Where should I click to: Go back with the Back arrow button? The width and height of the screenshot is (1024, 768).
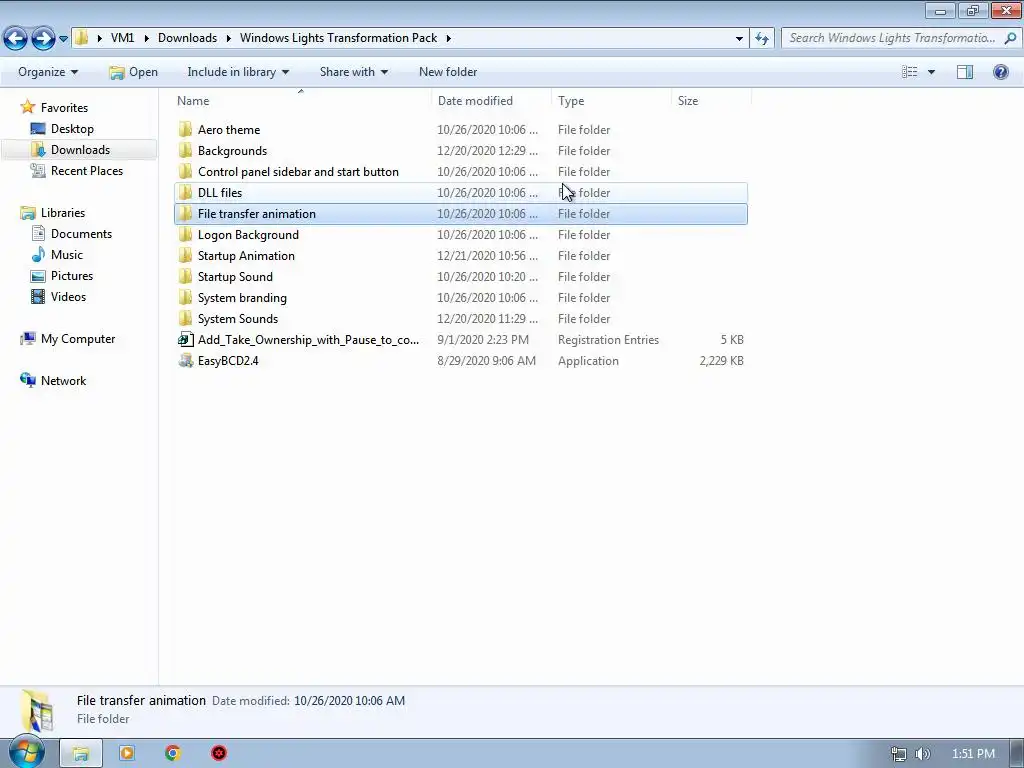coord(16,39)
